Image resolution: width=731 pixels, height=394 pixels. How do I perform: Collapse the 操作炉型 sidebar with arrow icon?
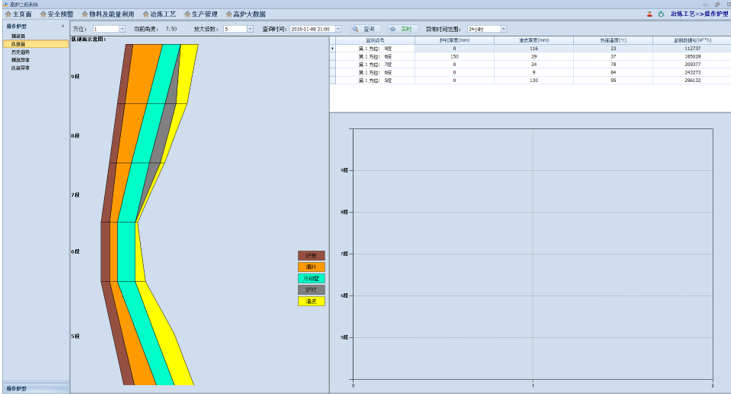[63, 26]
